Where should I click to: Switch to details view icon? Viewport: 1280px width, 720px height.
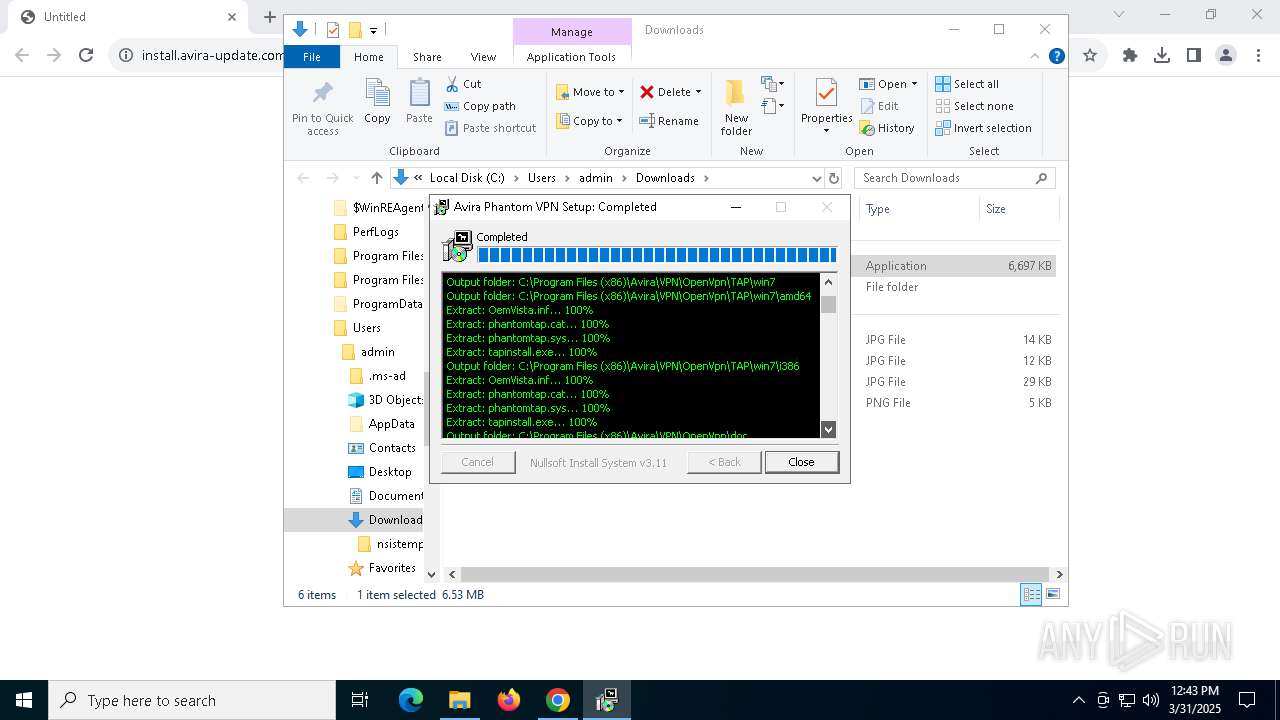[1031, 594]
